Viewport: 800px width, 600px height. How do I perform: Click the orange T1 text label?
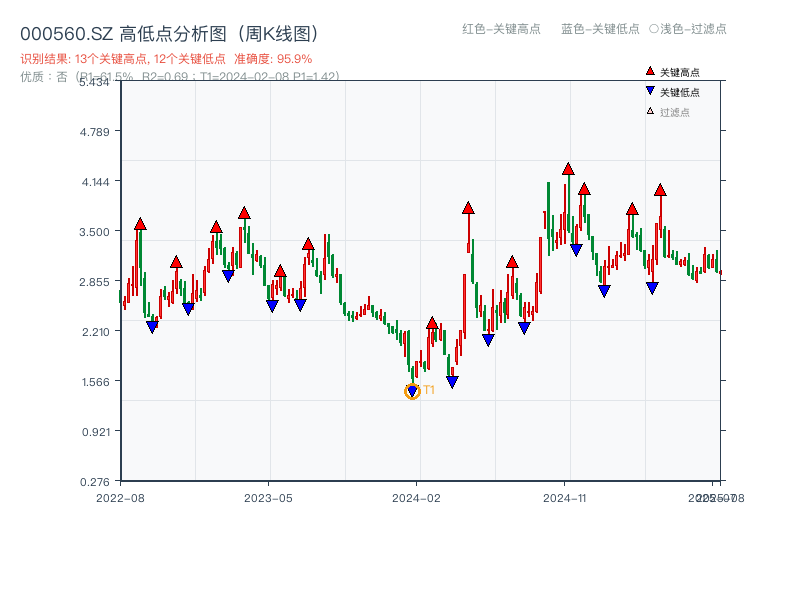429,390
